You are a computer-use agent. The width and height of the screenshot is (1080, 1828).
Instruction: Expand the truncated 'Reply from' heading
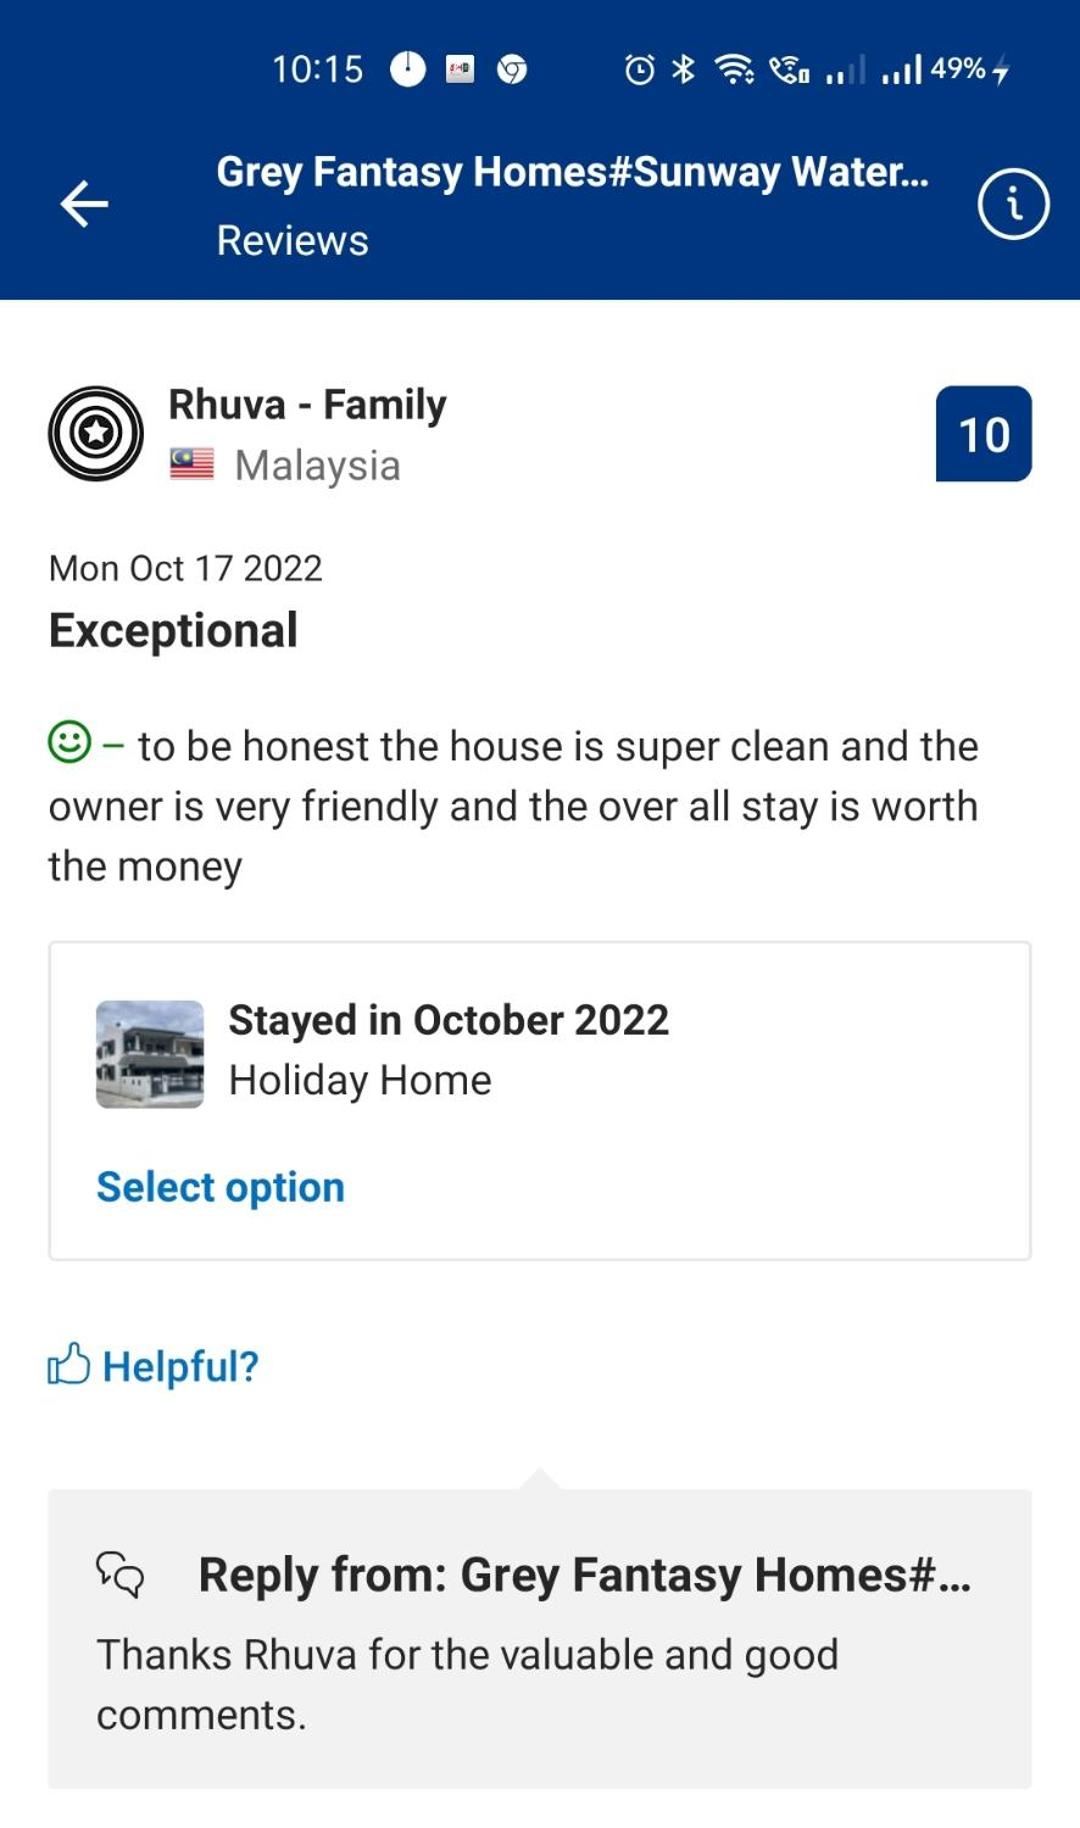585,1575
